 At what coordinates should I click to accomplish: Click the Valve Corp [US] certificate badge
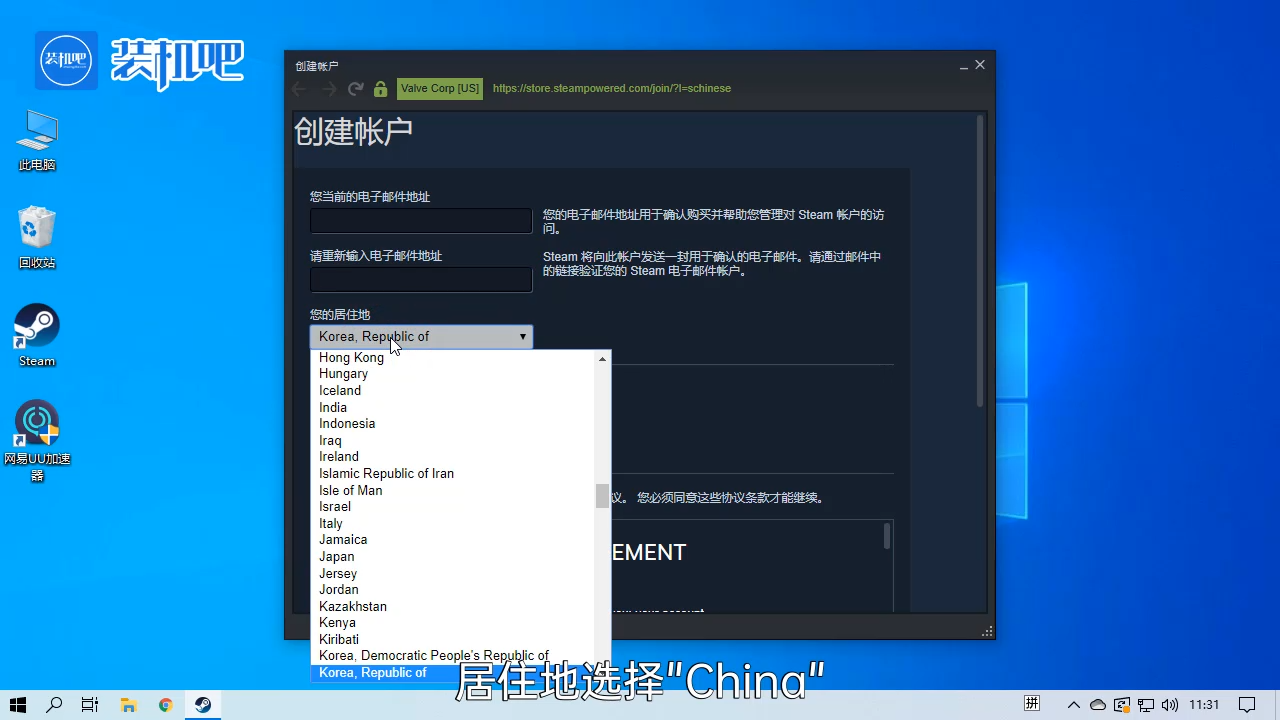tap(439, 88)
